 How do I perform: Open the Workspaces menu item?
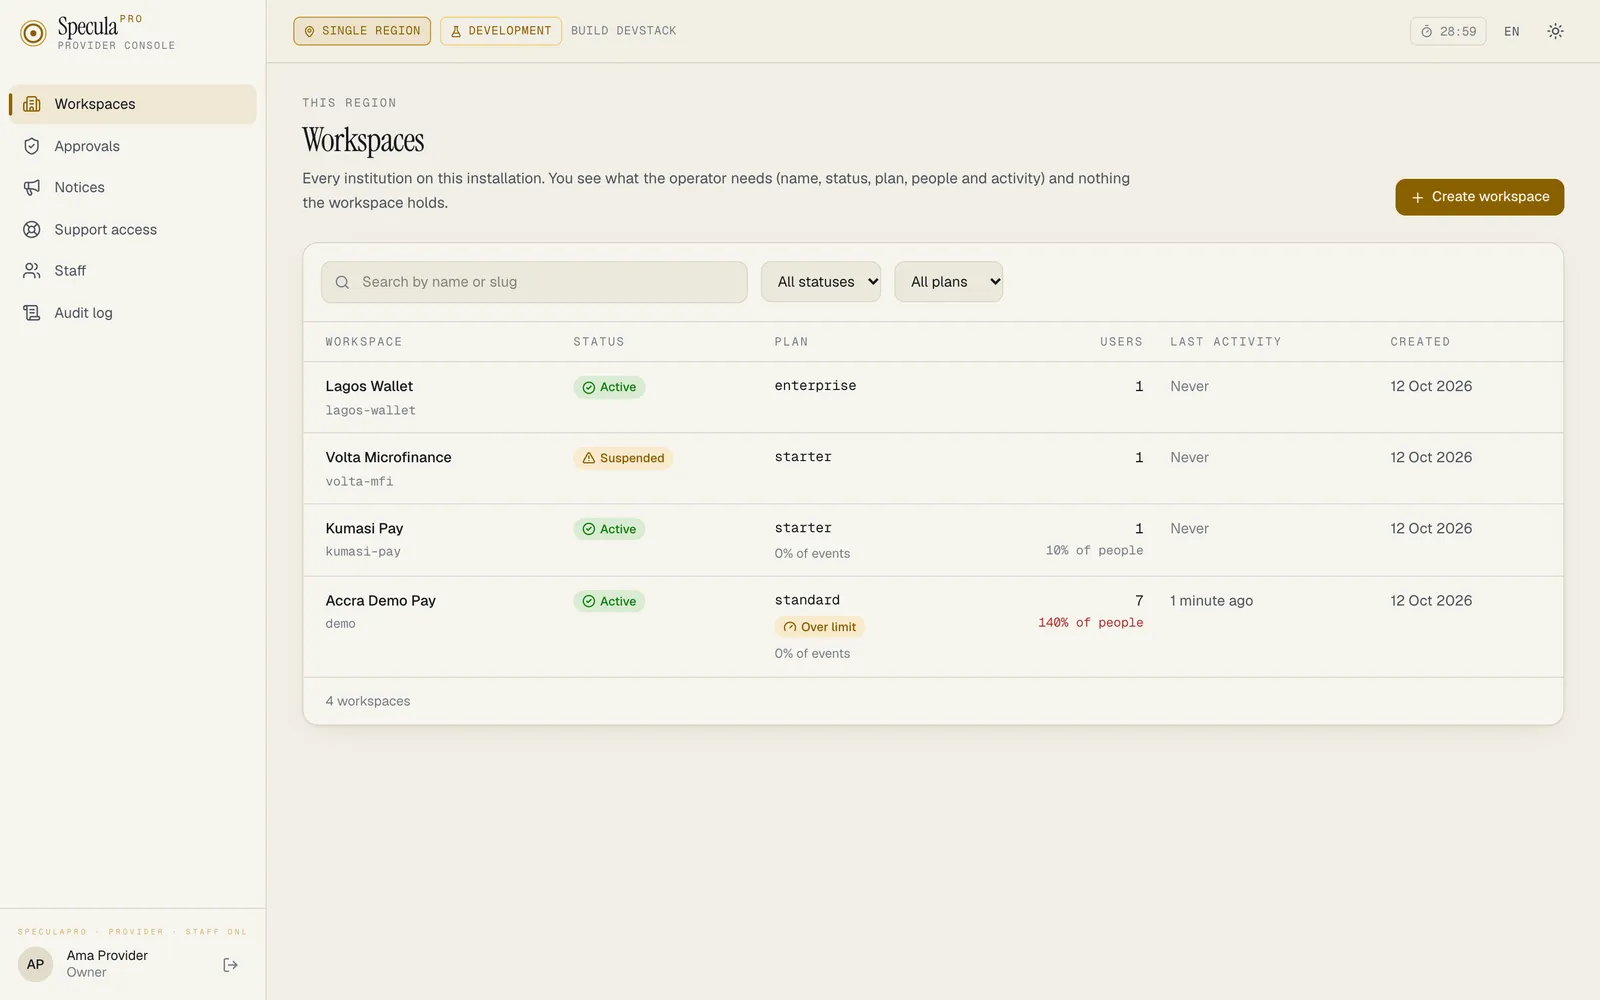[133, 104]
